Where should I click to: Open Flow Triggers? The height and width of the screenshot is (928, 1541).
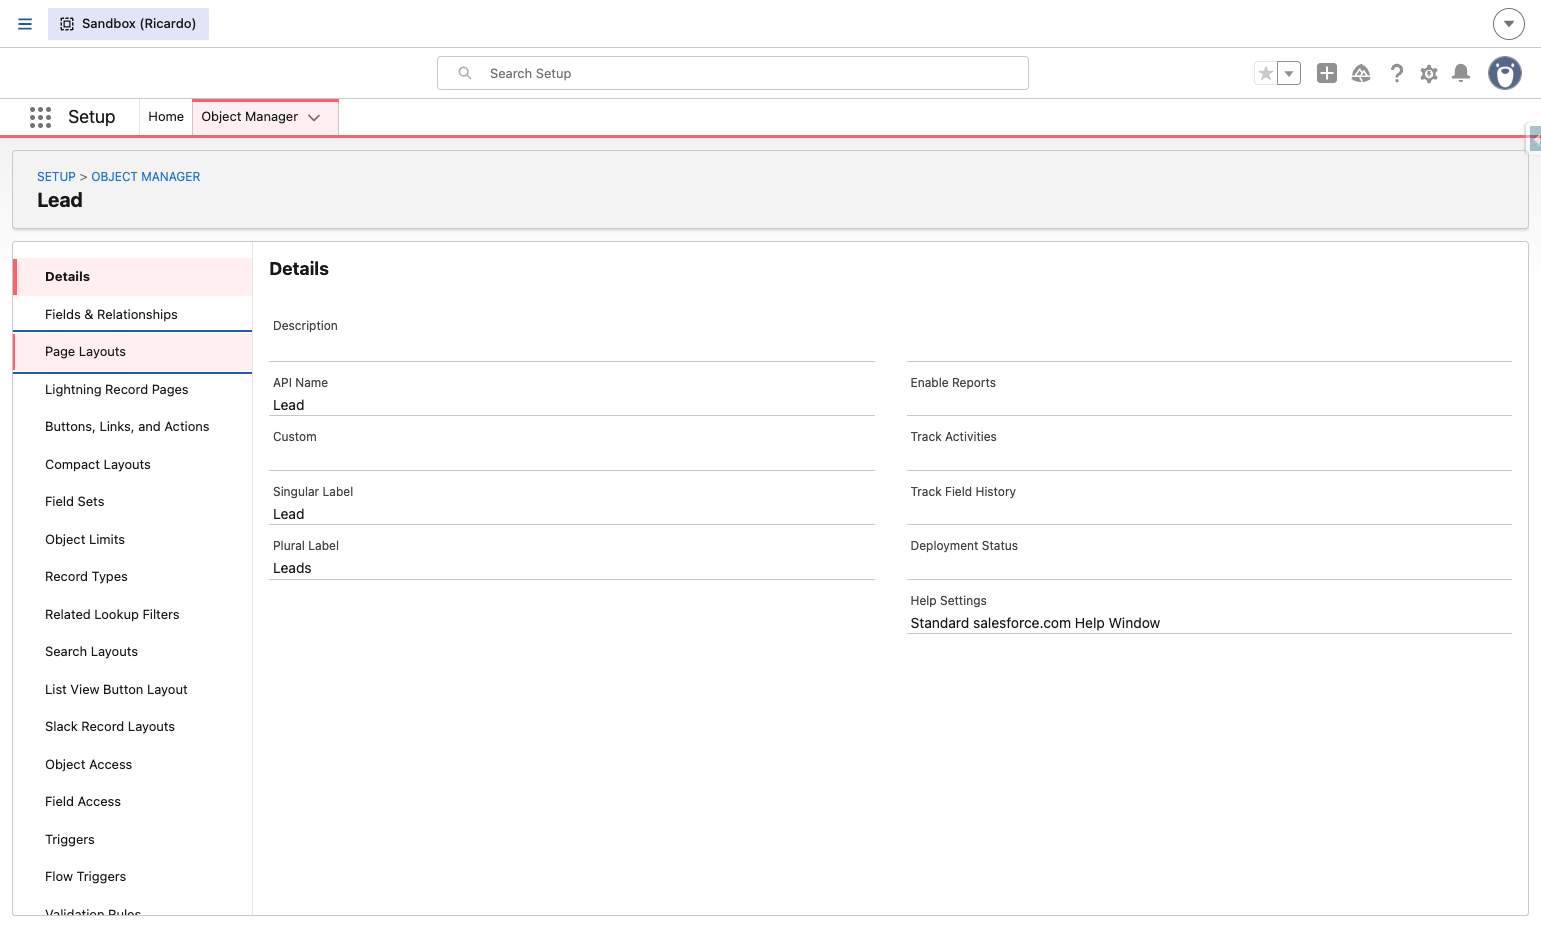click(x=133, y=877)
